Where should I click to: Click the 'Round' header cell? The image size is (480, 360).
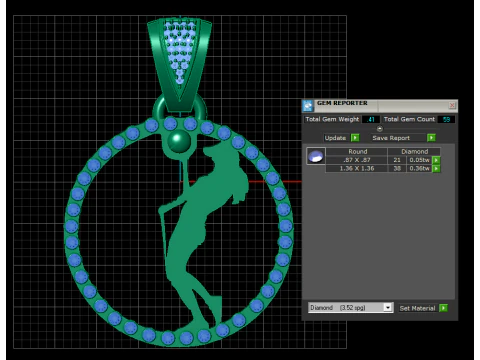point(357,151)
